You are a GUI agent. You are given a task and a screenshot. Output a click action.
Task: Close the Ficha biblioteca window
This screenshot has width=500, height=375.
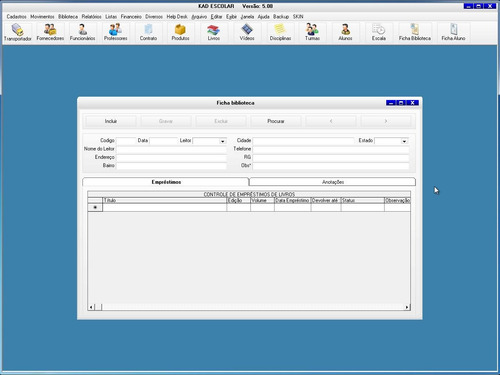point(413,103)
